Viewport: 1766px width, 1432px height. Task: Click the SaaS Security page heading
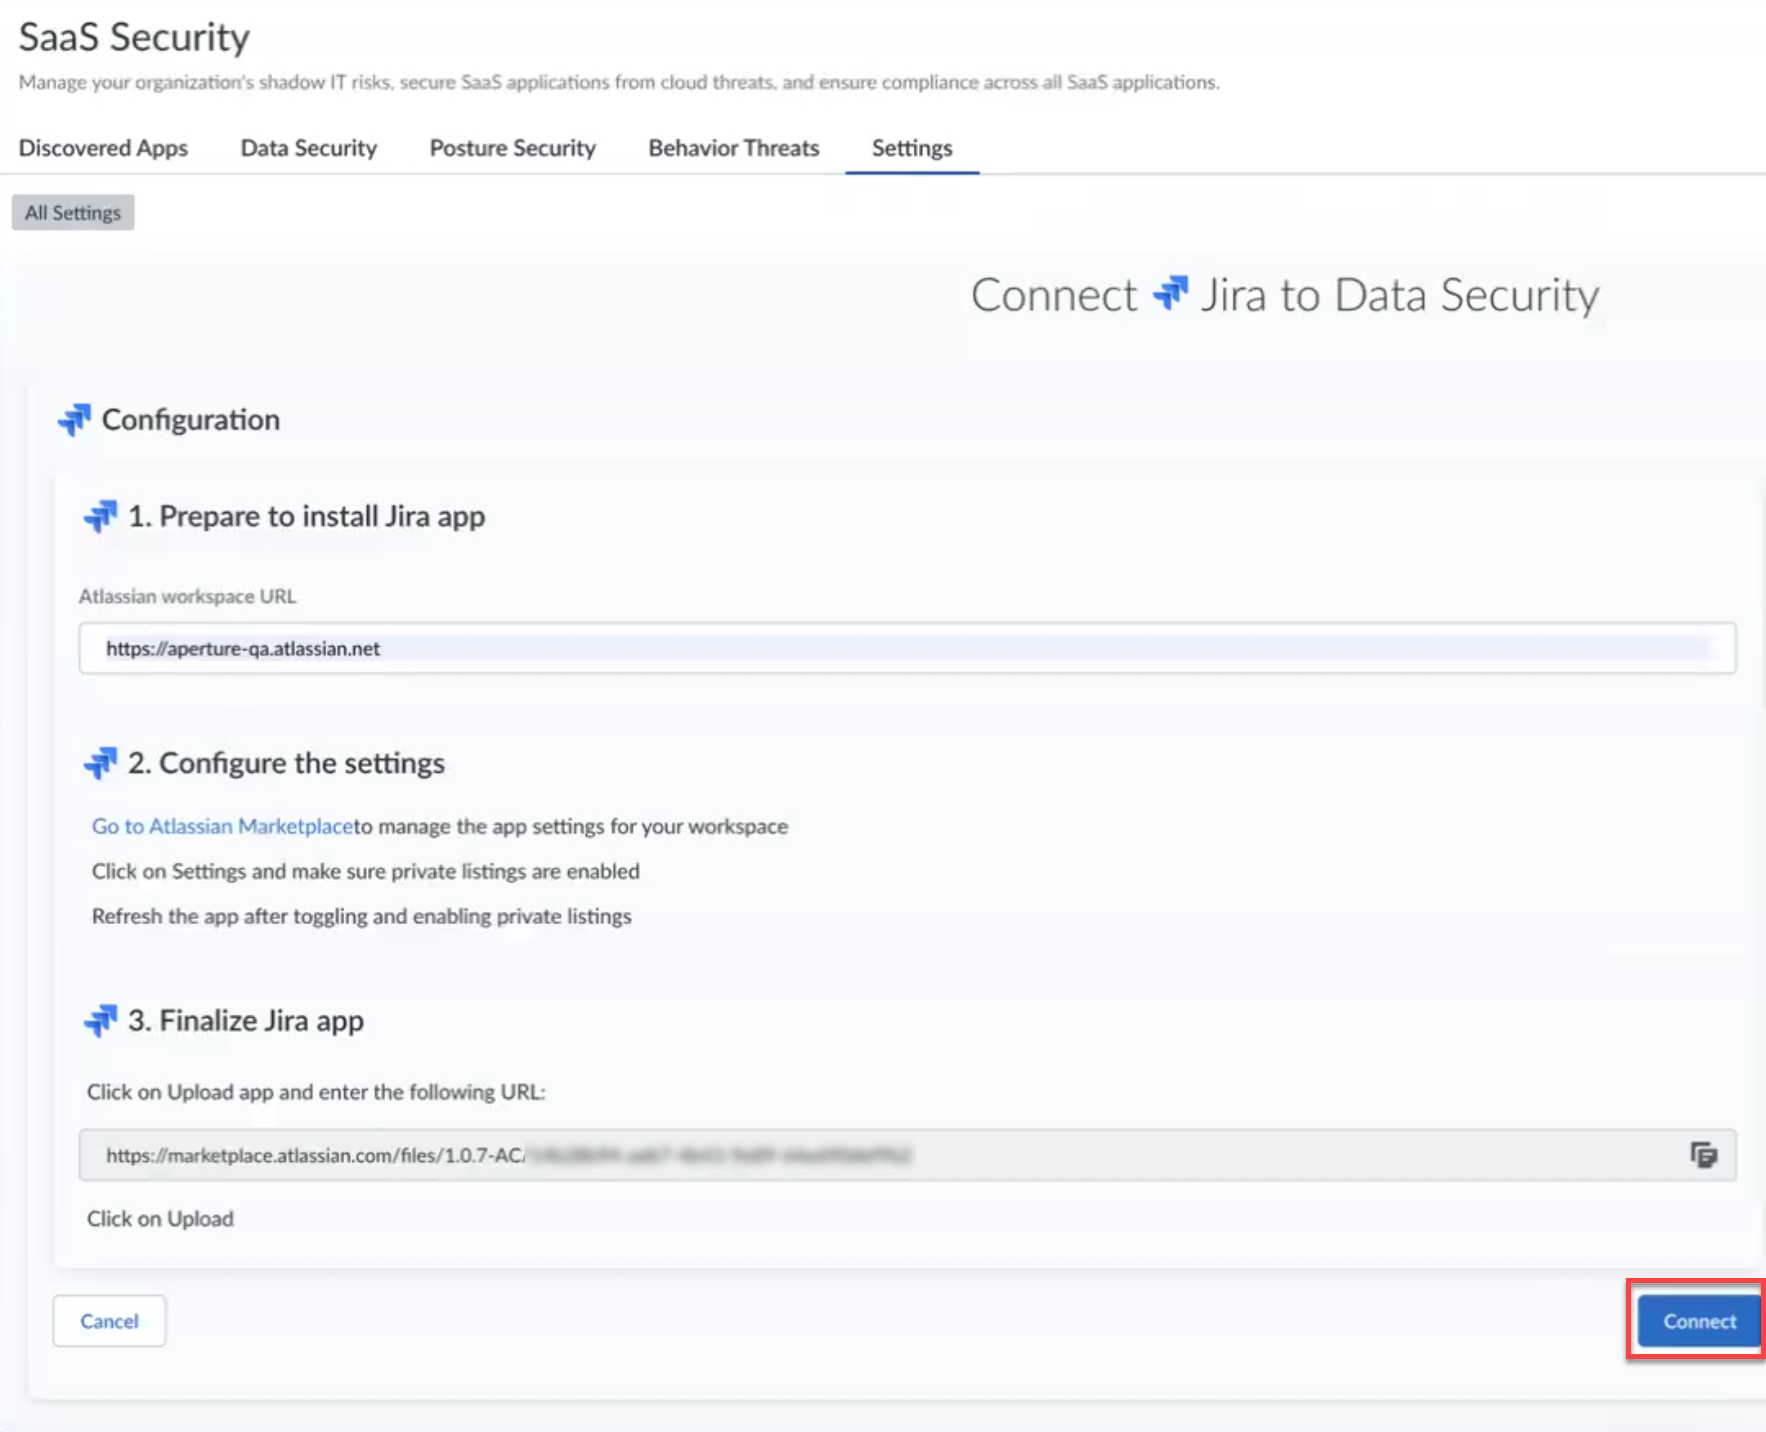134,37
